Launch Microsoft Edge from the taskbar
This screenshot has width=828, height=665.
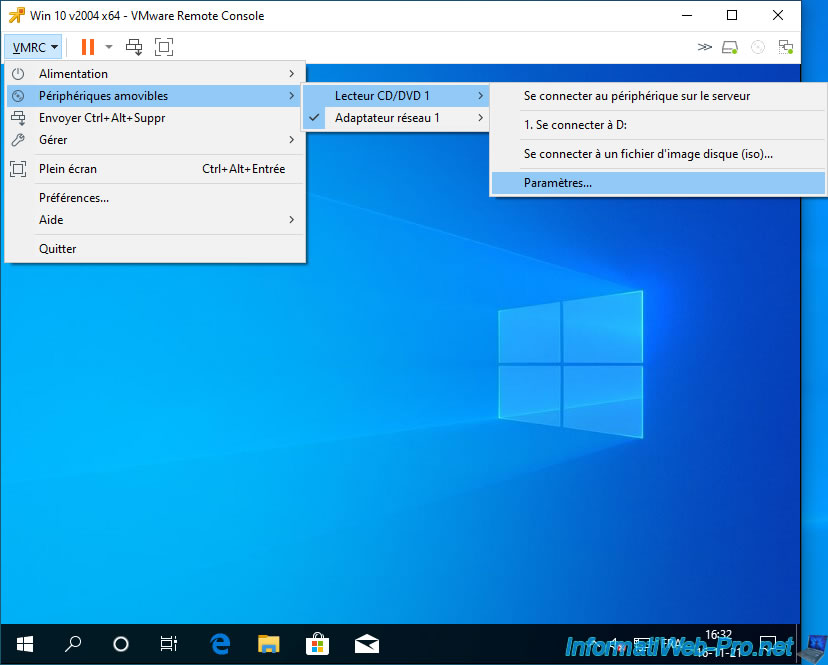pos(220,644)
